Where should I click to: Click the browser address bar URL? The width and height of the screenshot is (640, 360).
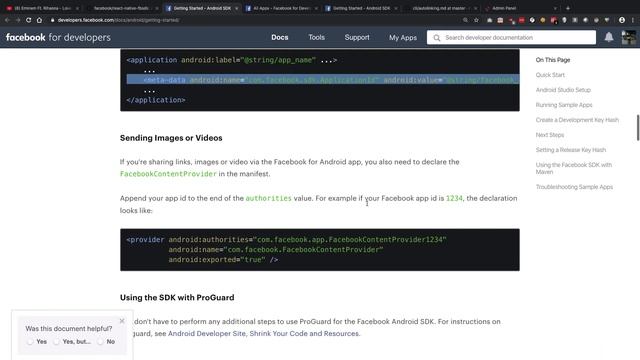(118, 20)
